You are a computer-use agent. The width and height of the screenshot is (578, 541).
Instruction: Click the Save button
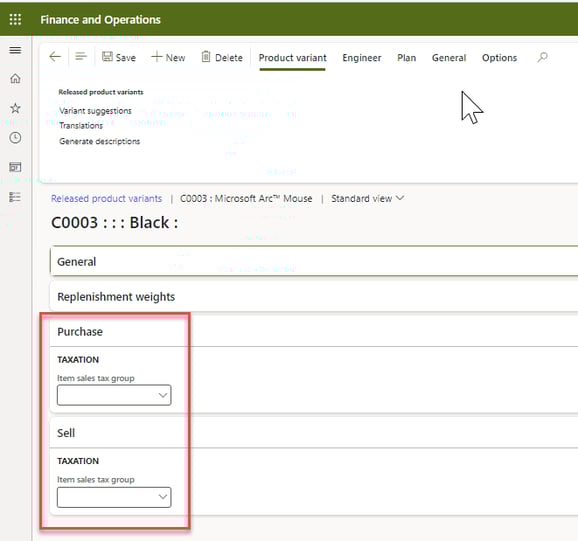[119, 57]
